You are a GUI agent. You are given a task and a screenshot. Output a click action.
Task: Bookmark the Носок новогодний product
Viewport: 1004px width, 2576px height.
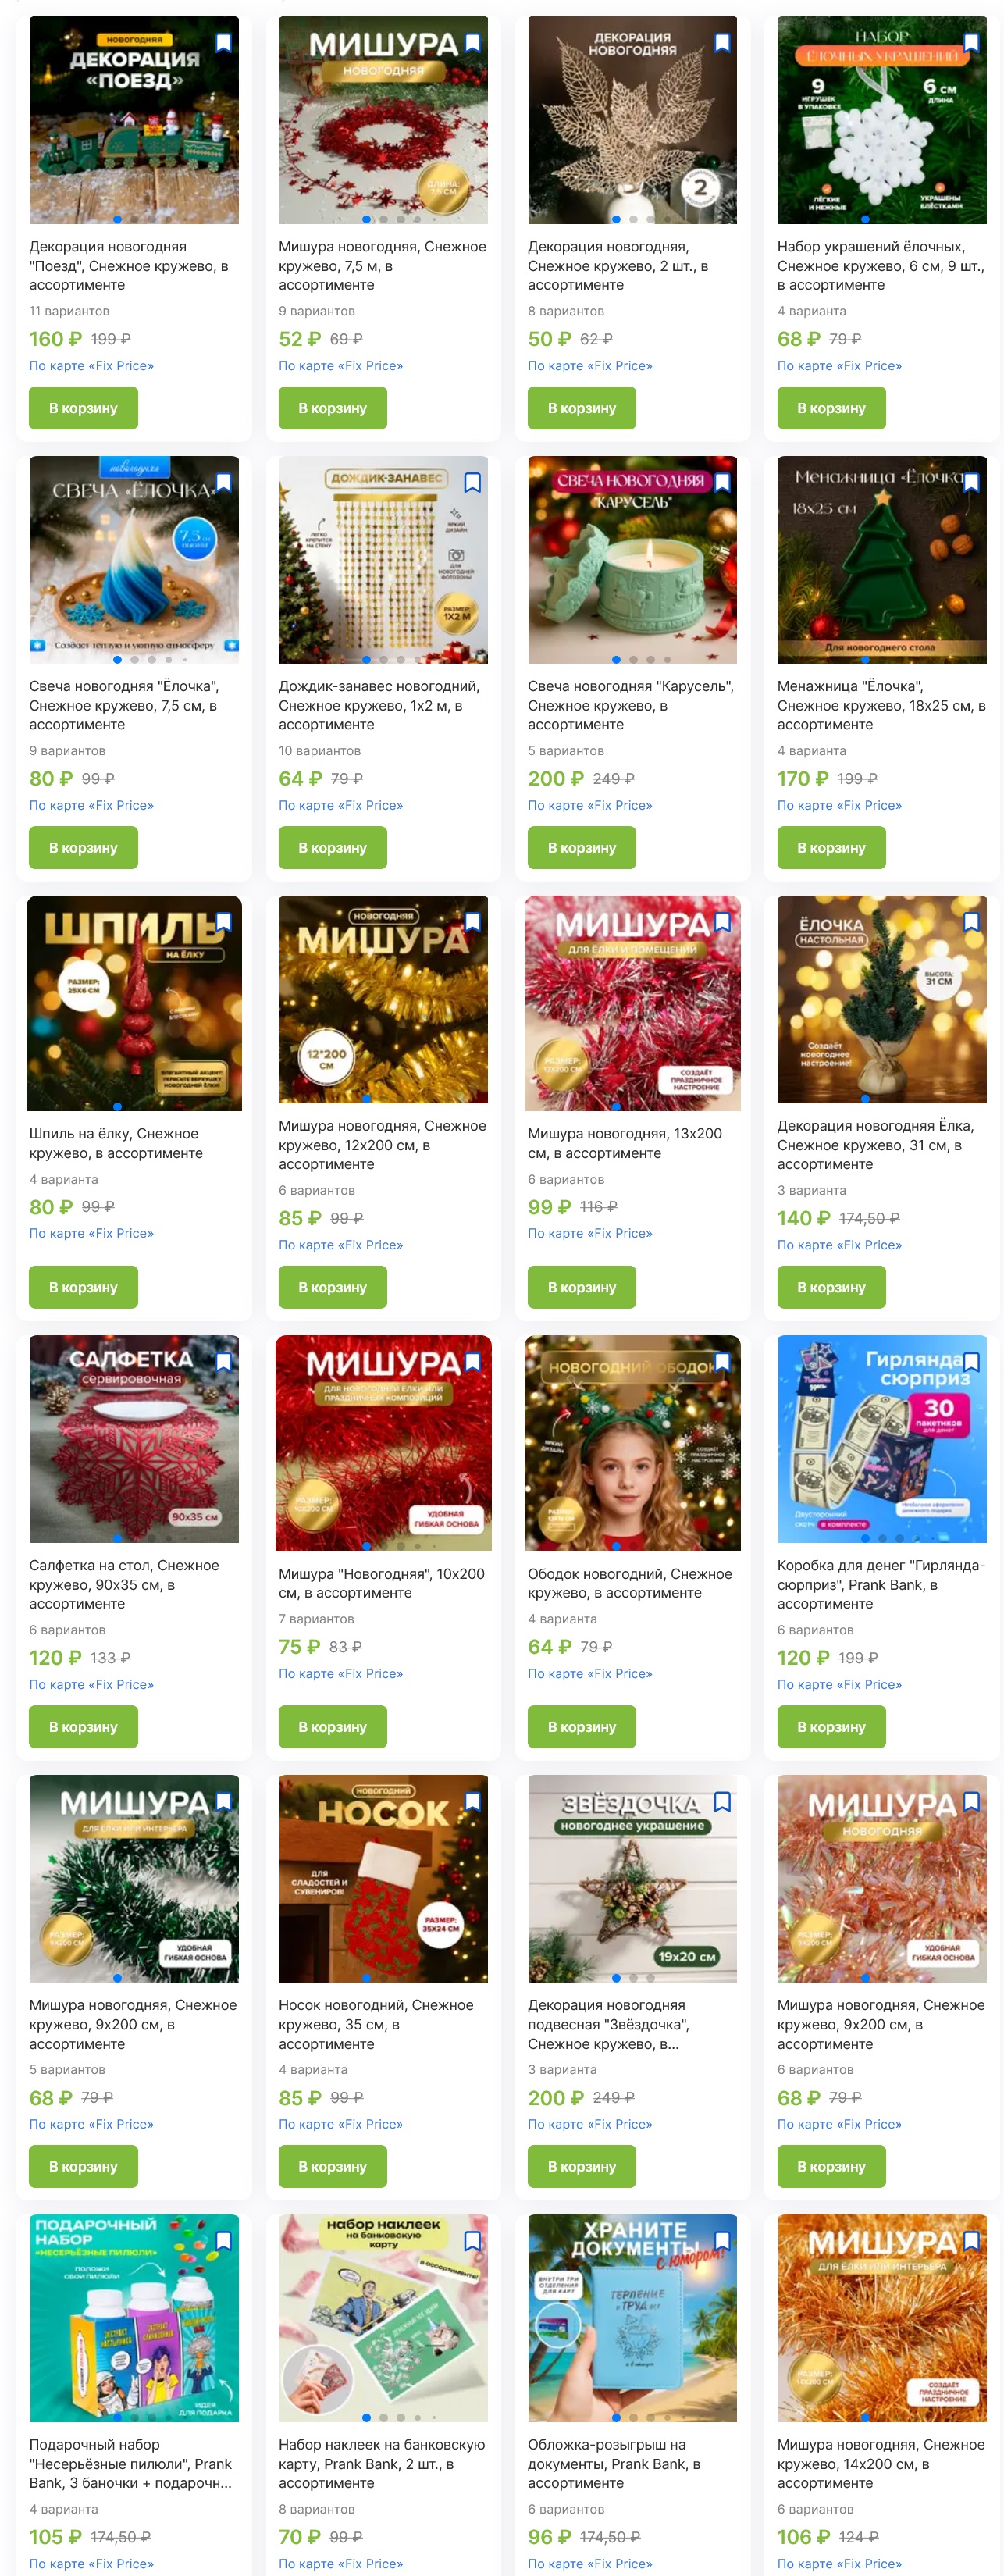(472, 1801)
